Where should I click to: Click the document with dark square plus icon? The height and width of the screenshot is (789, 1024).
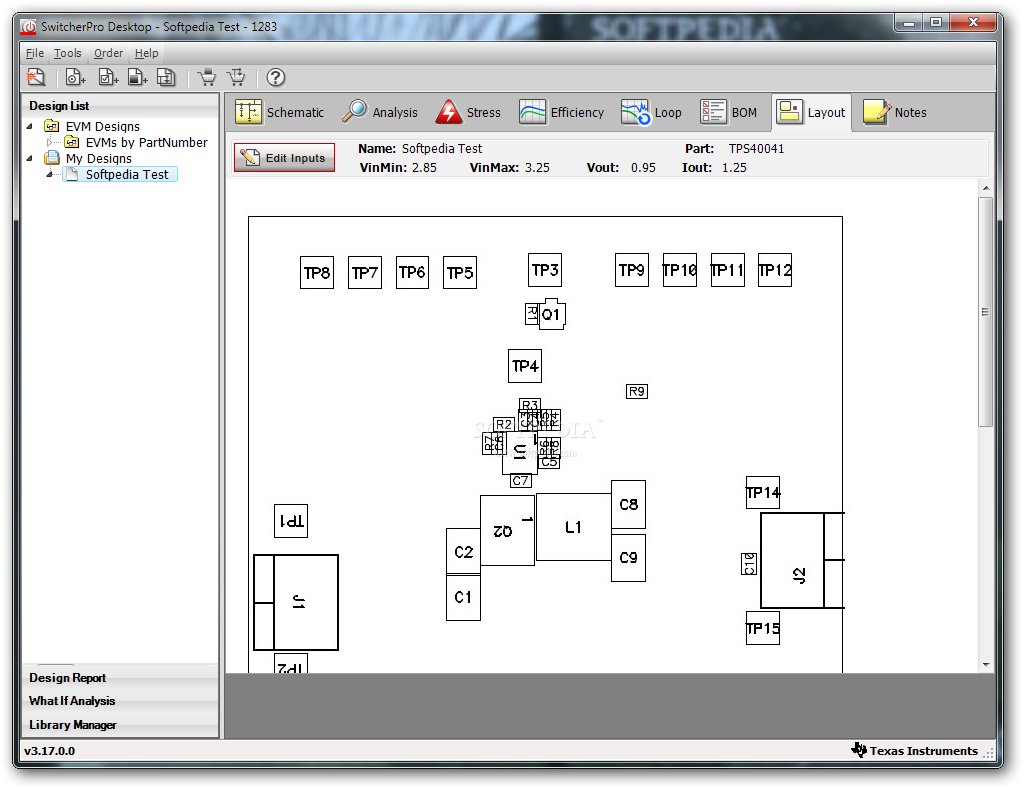pos(137,77)
